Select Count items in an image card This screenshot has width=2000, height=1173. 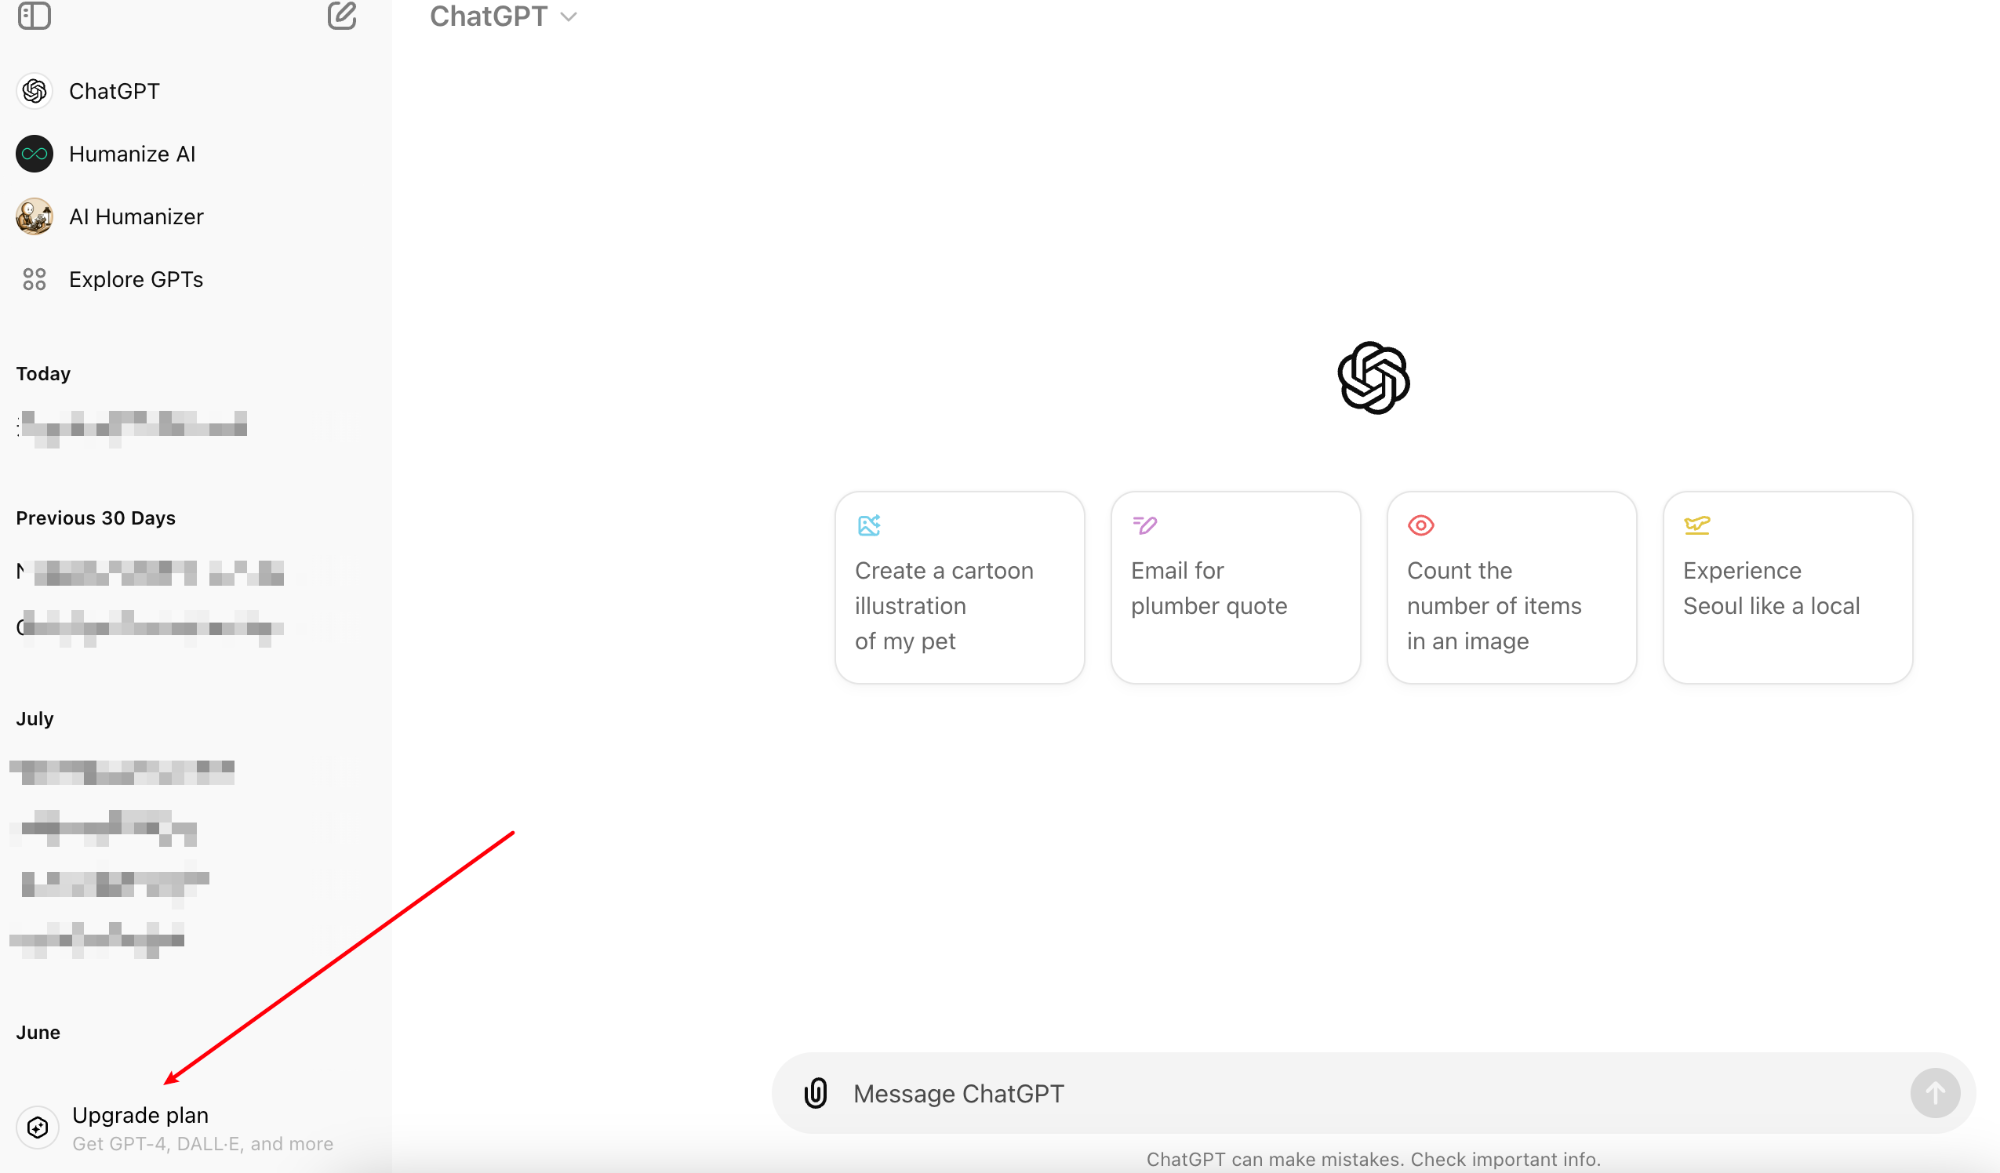(x=1512, y=586)
